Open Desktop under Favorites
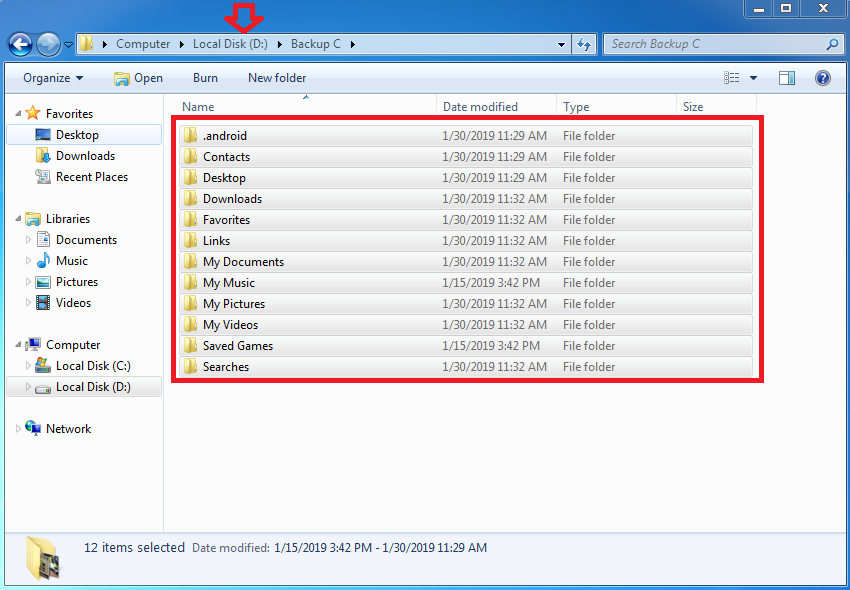Image resolution: width=850 pixels, height=590 pixels. (84, 134)
